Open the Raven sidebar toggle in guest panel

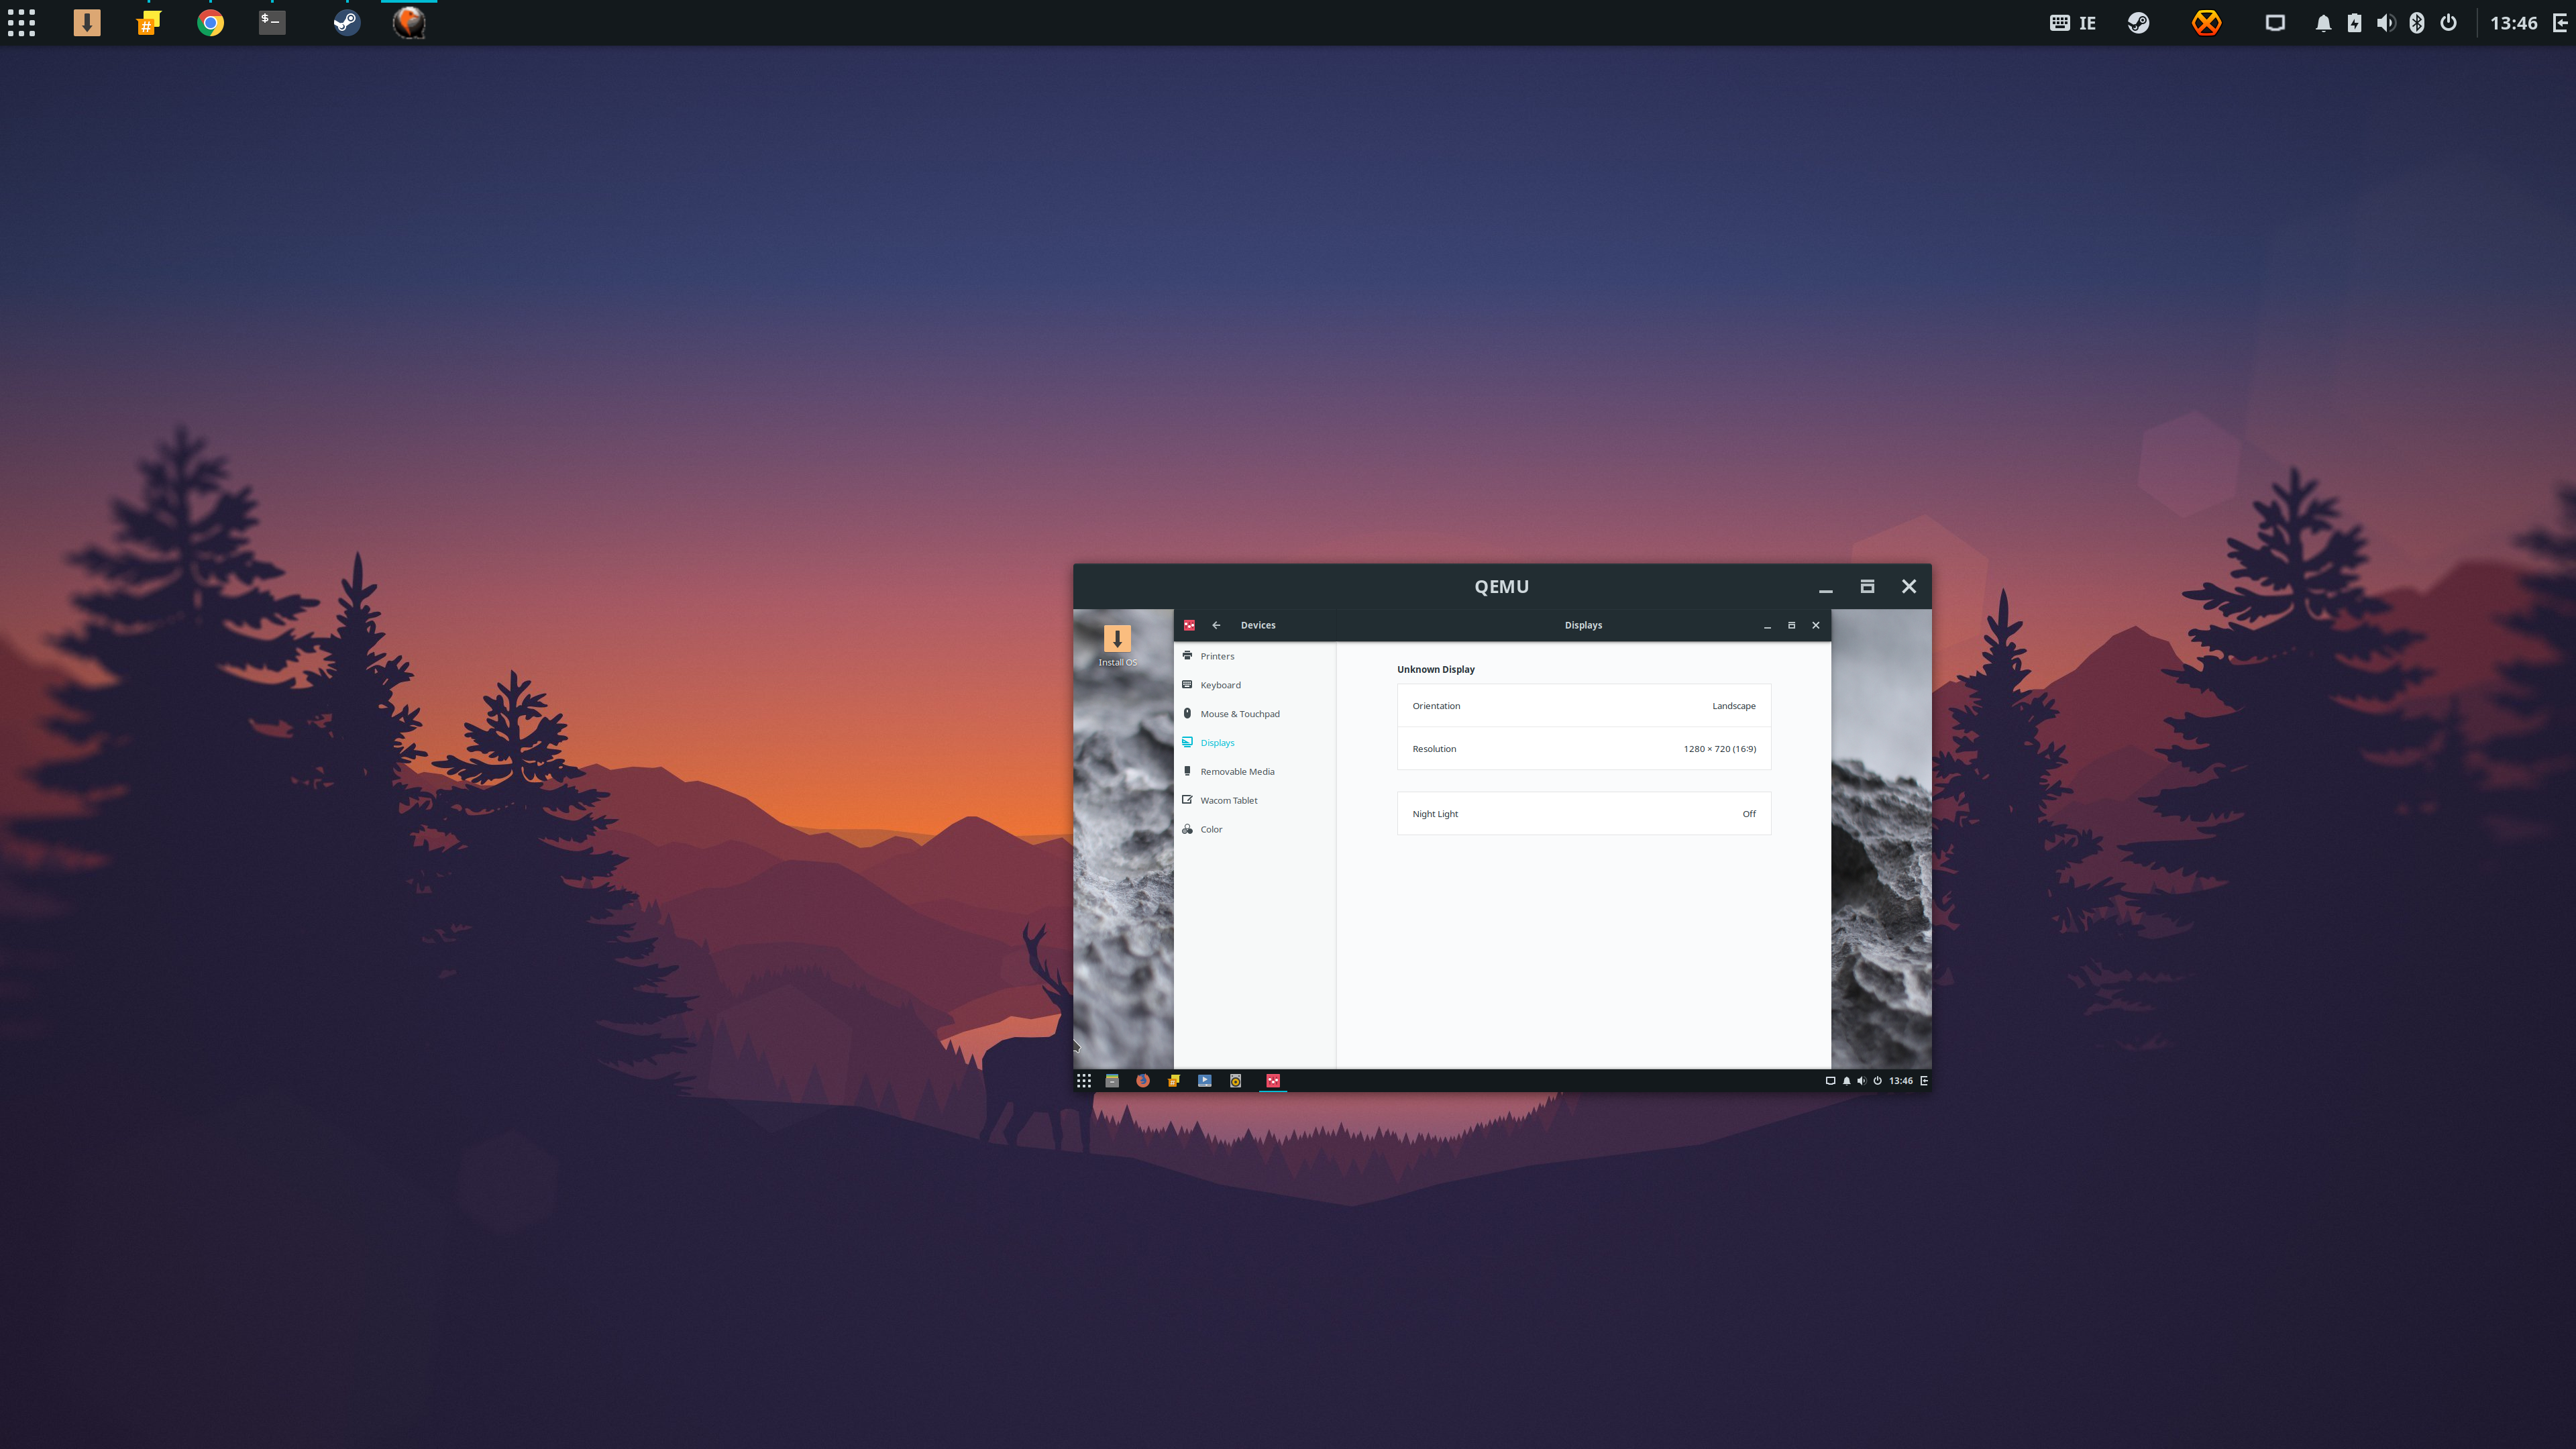point(1924,1081)
